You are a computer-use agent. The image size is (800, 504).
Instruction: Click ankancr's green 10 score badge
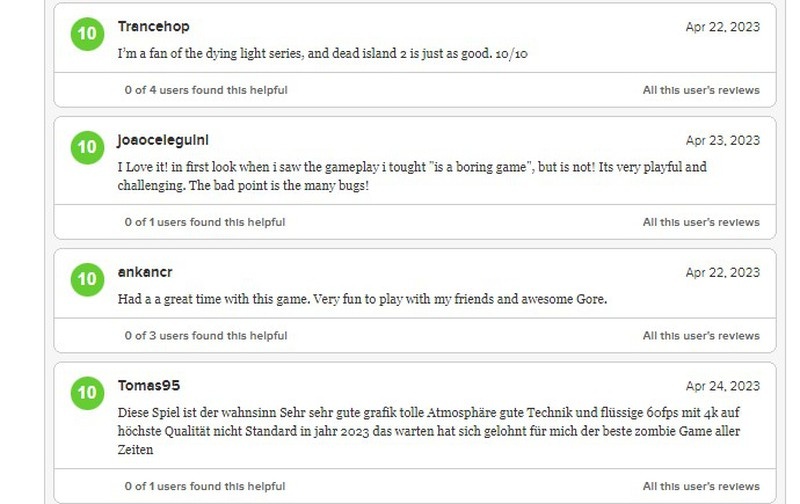click(x=87, y=280)
